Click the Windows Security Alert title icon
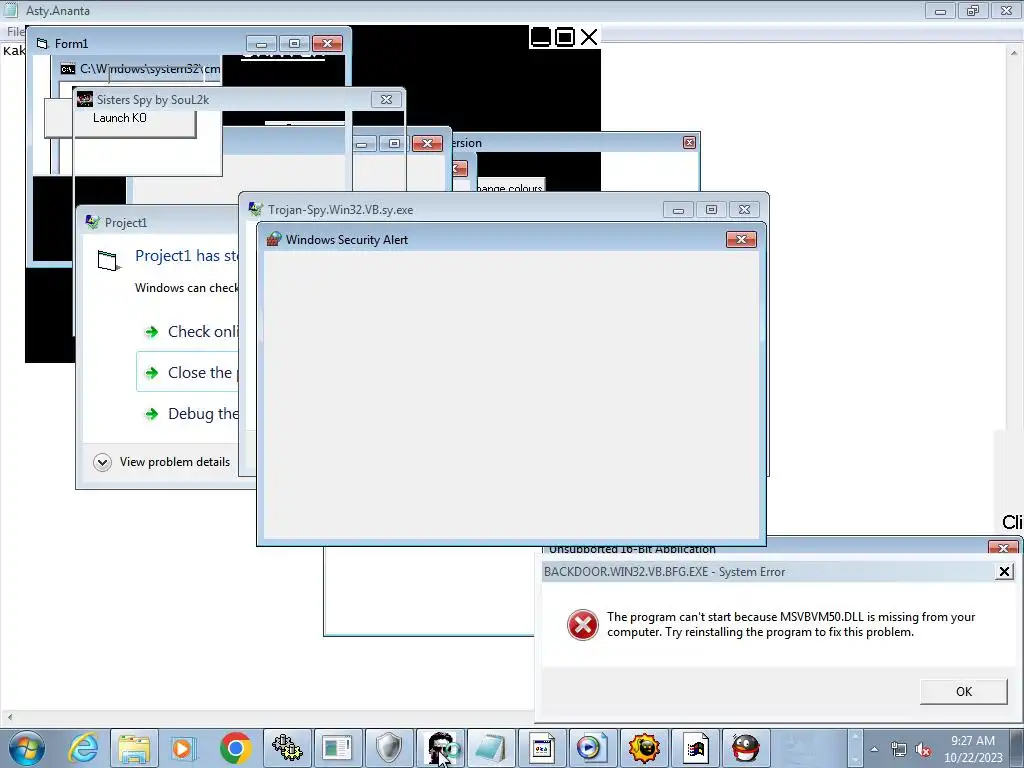This screenshot has width=1024, height=768. (x=274, y=240)
